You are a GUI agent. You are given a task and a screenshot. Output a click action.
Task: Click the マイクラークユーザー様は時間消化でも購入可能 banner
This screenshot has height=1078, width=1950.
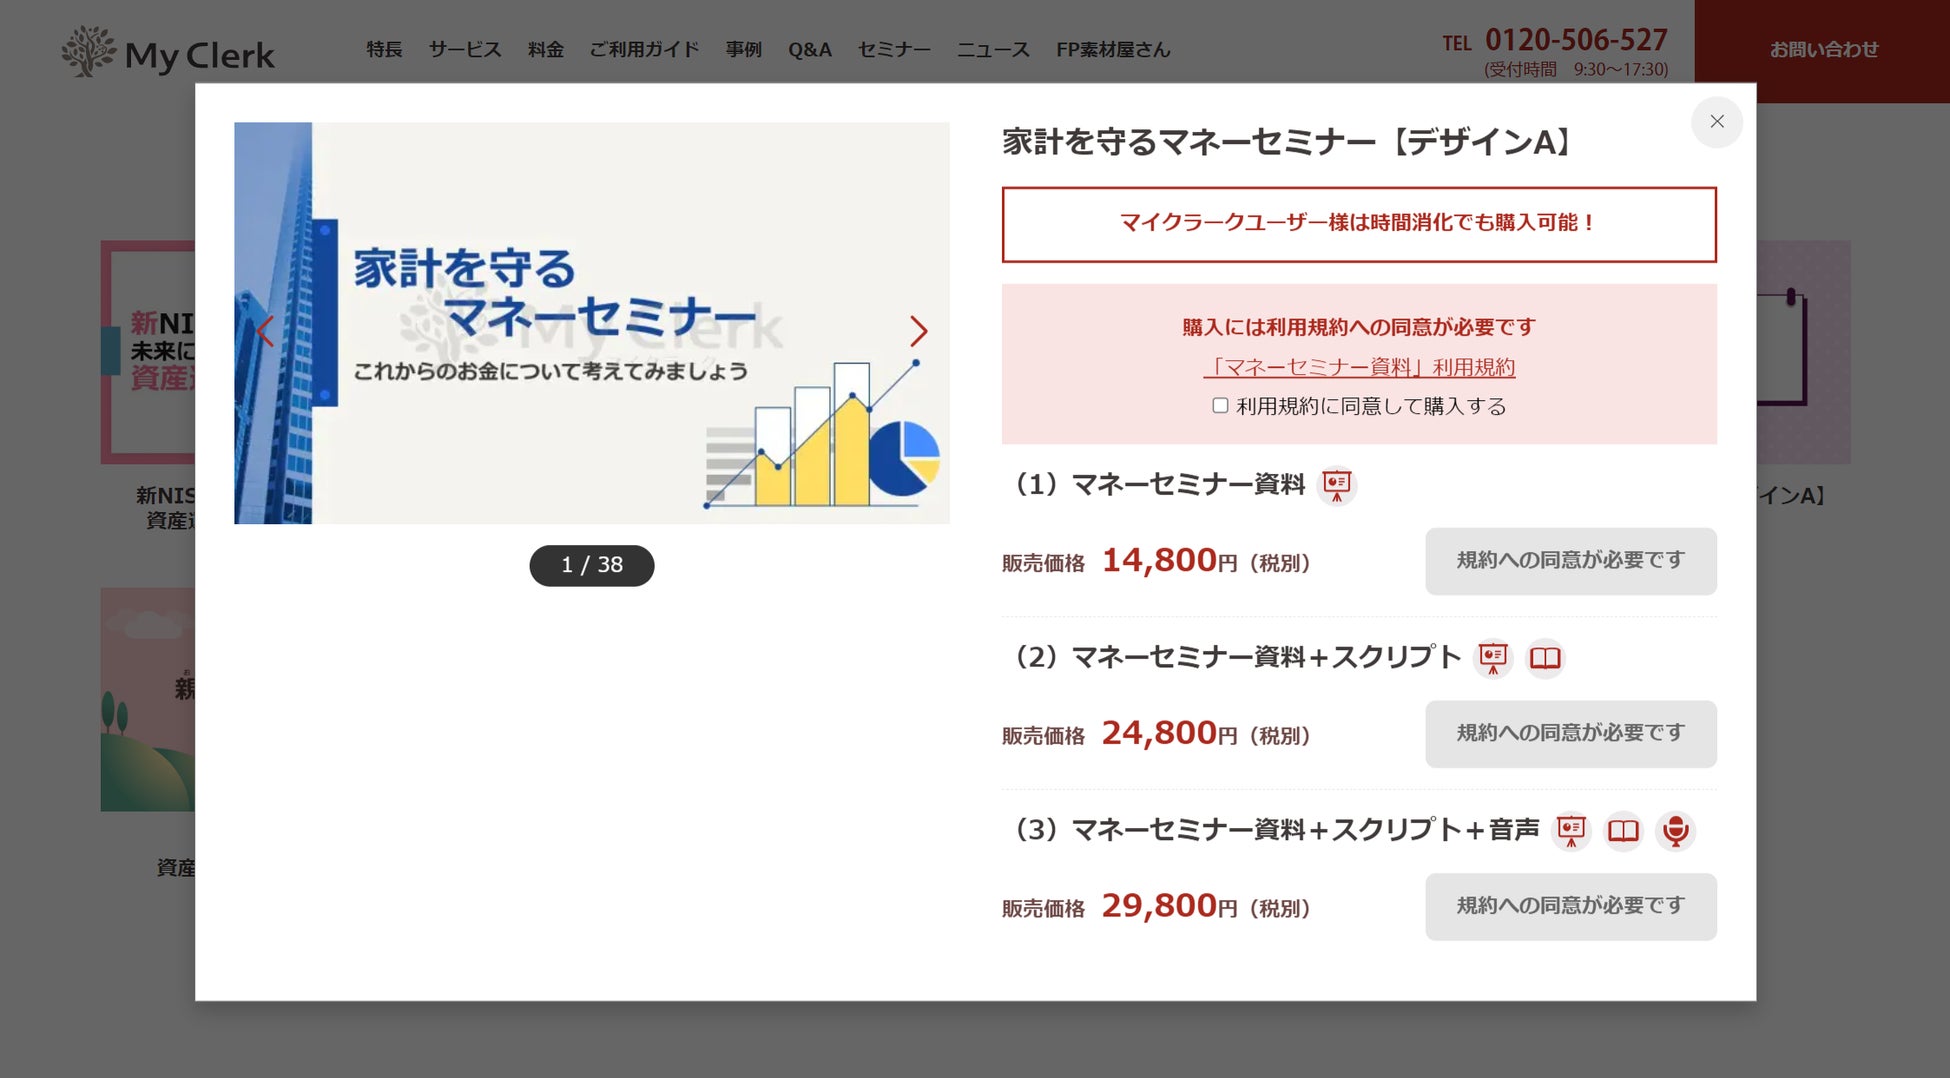point(1359,224)
